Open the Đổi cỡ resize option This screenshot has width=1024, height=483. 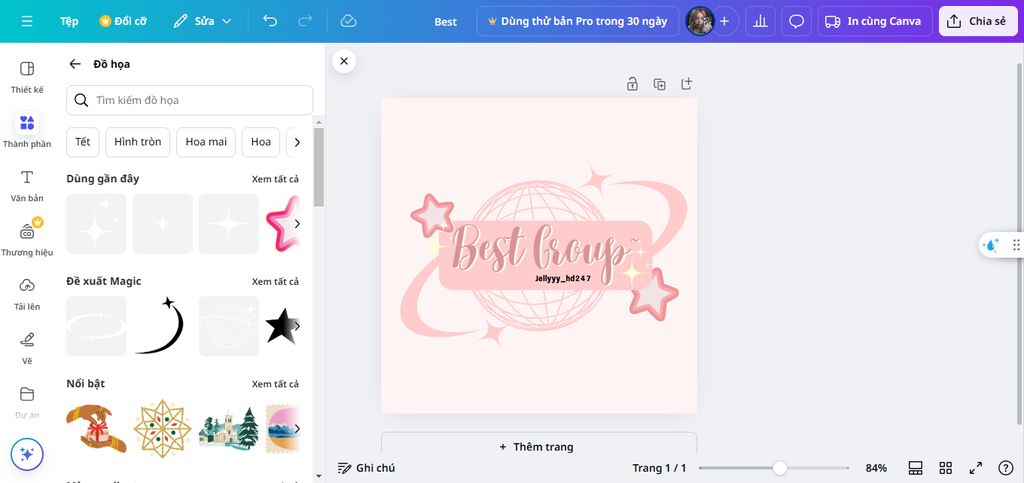coord(123,21)
